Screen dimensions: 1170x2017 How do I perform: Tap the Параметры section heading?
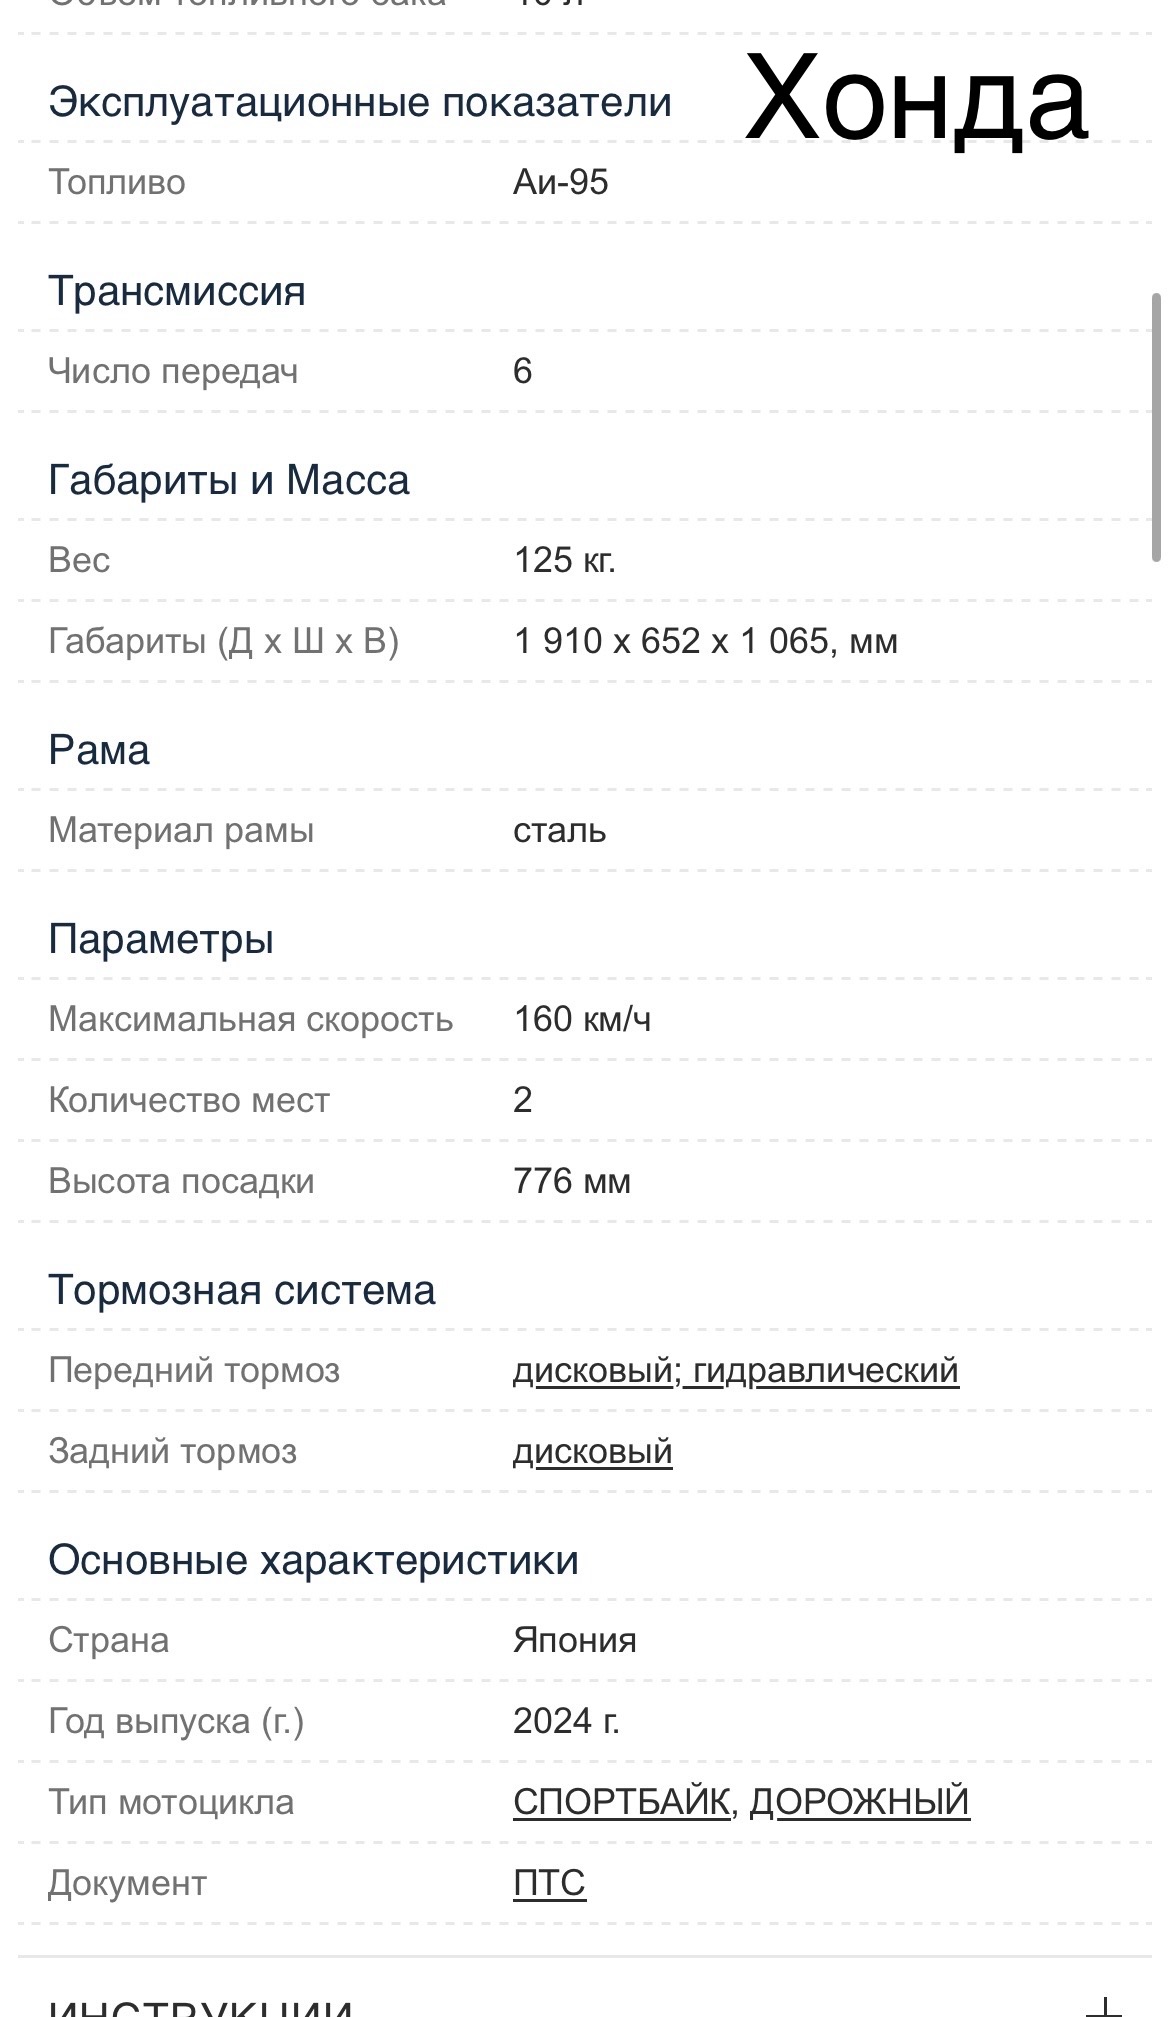tap(161, 939)
